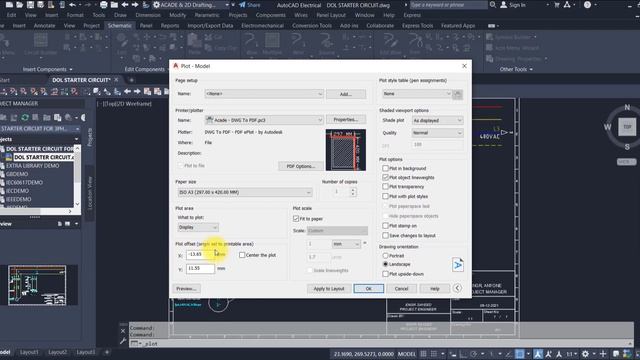Click the next drawing right arrow in quick access toolbar

point(135,5)
